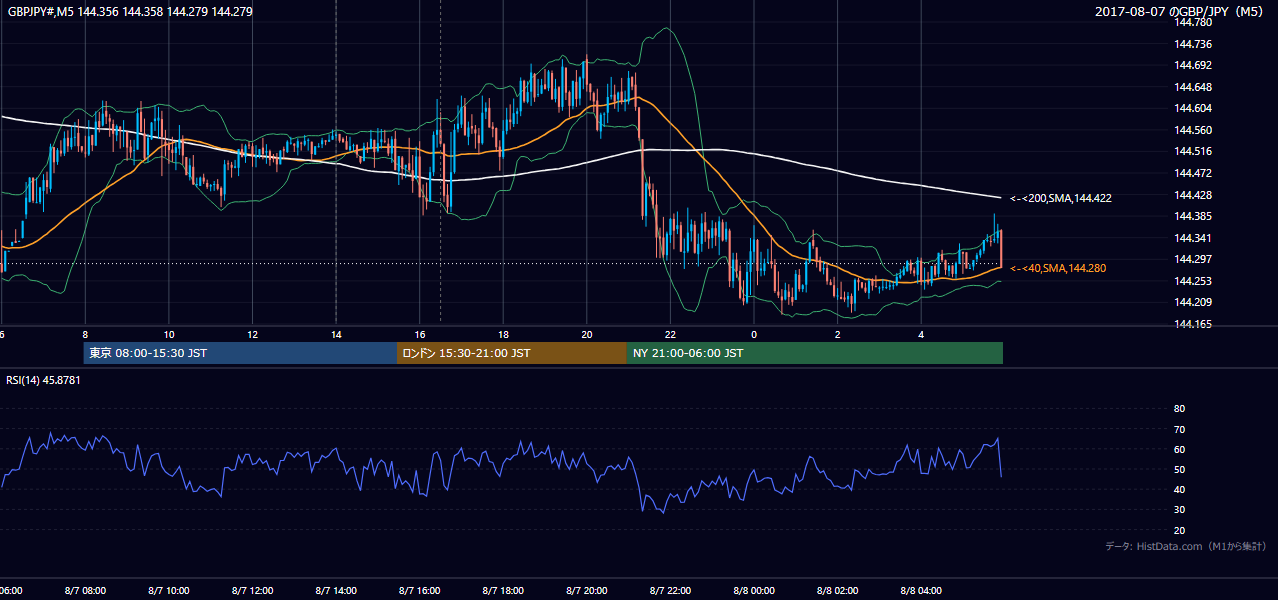Click the RSI 70 level label

tap(1179, 429)
